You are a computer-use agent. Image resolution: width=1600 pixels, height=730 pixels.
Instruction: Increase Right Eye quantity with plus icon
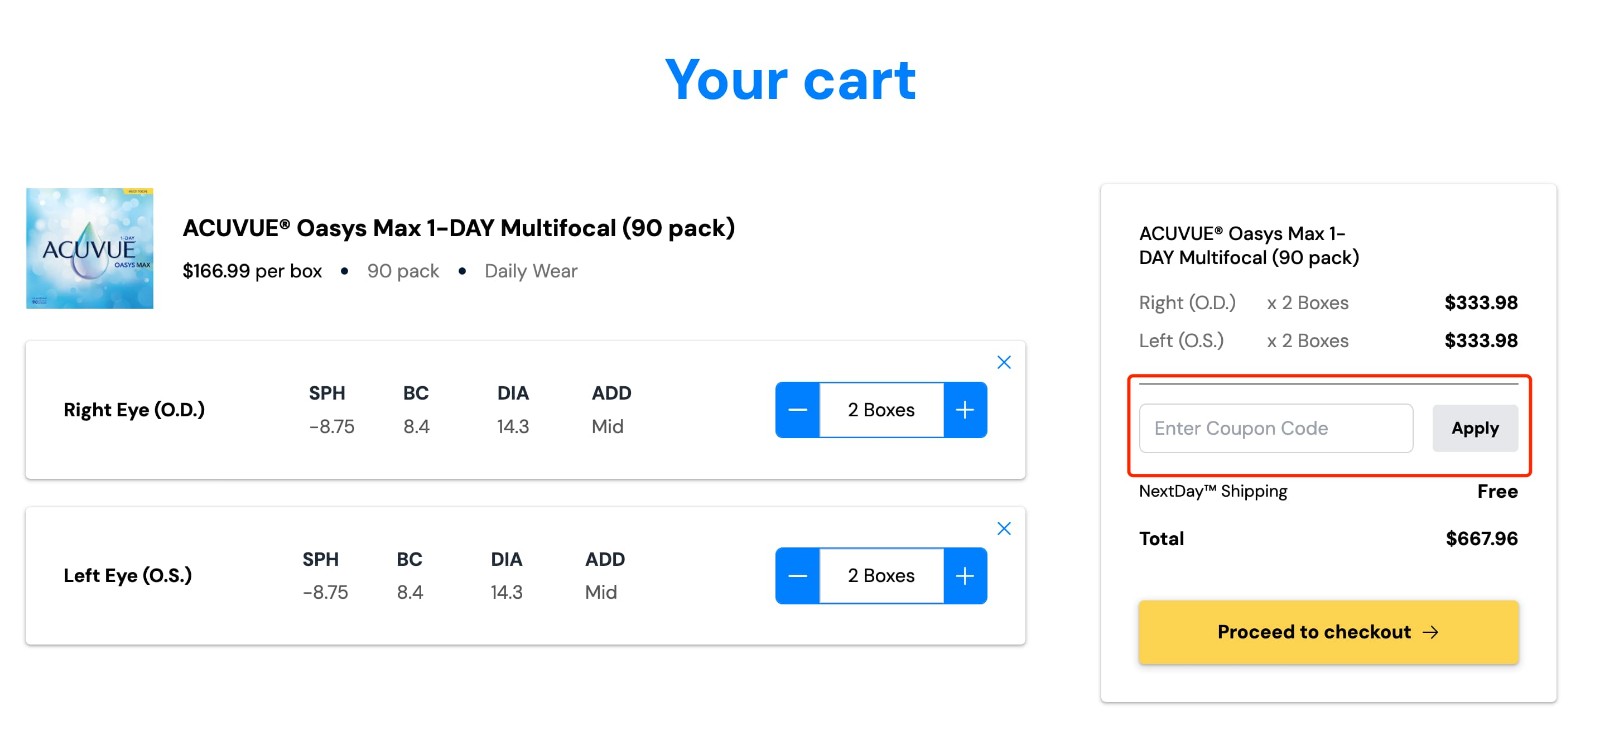[x=963, y=409]
